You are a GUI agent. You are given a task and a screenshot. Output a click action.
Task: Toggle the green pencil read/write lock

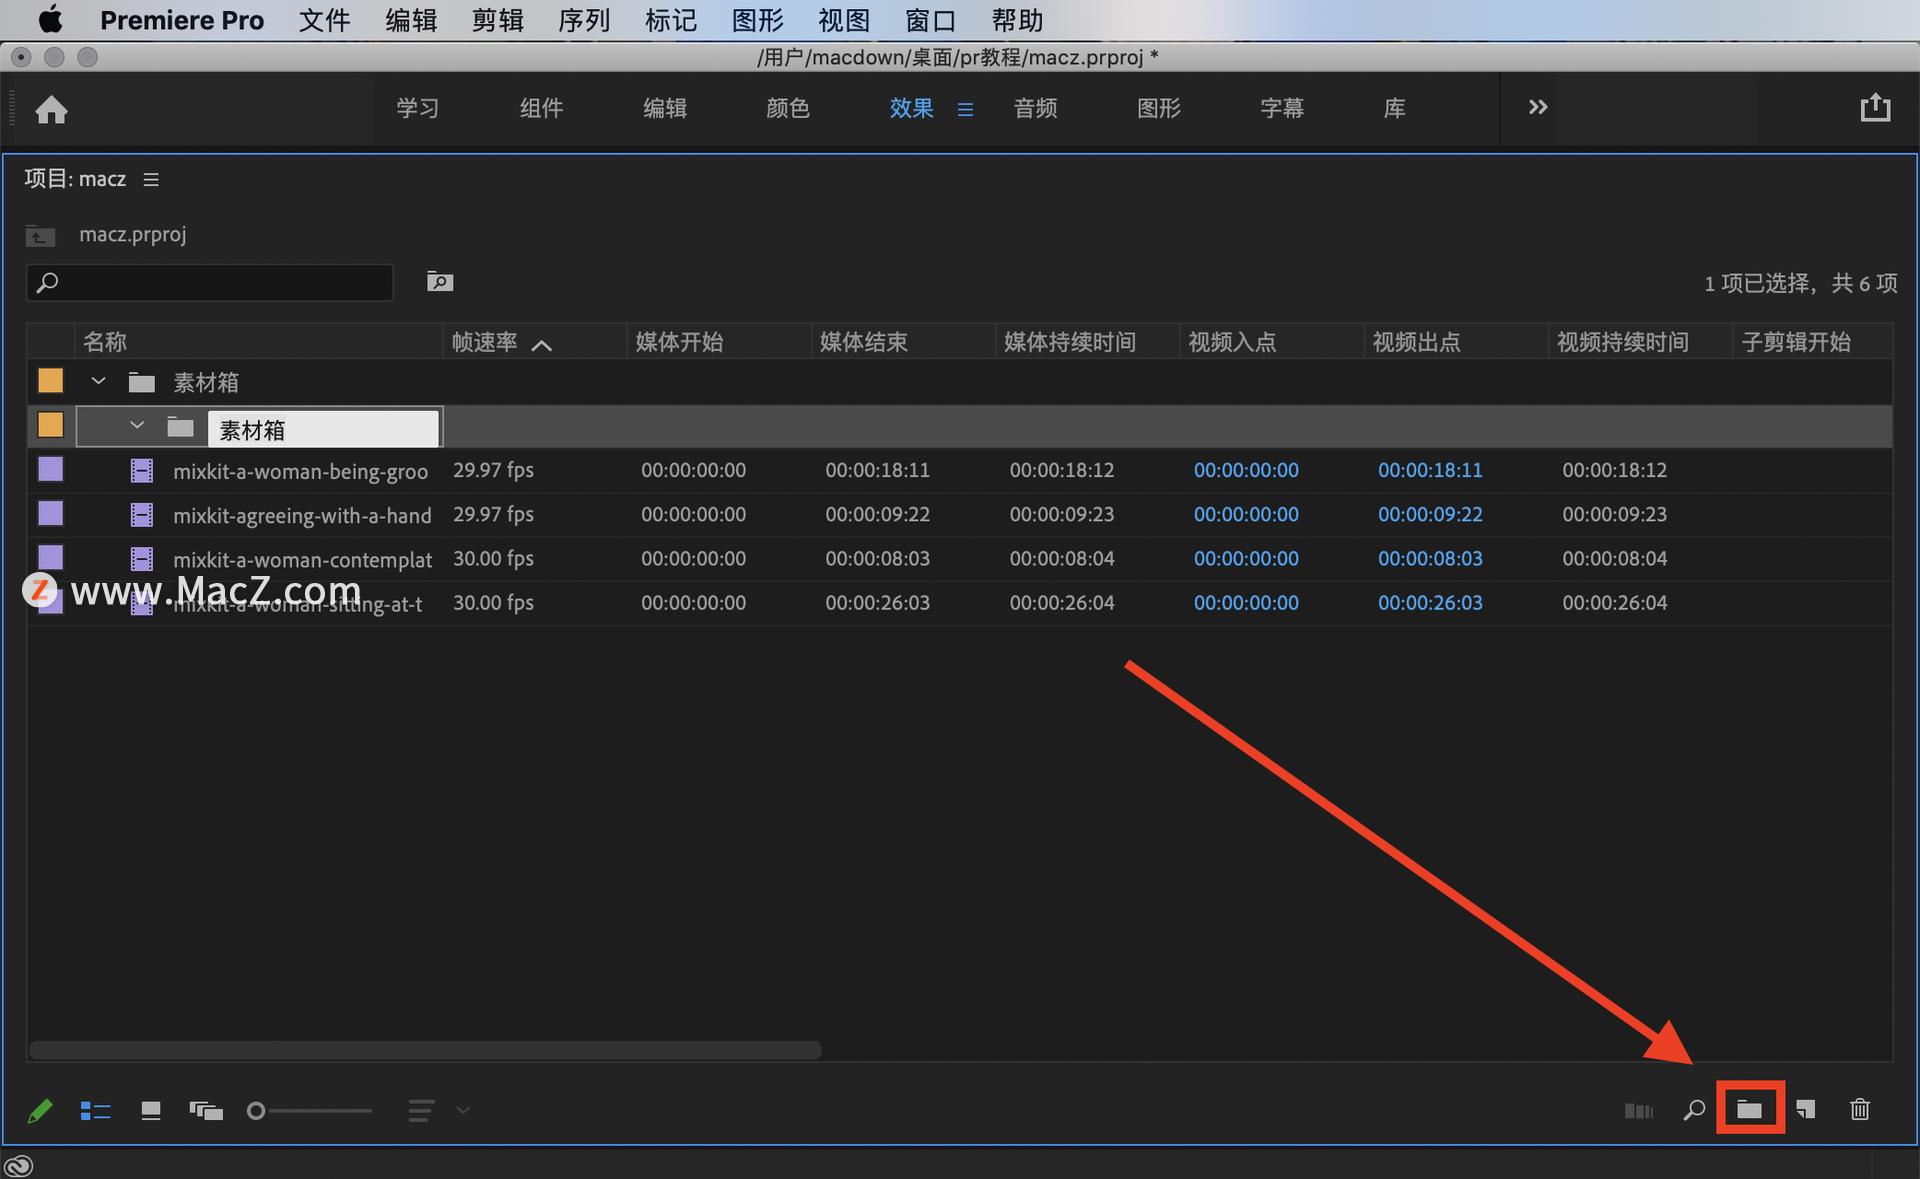40,1111
